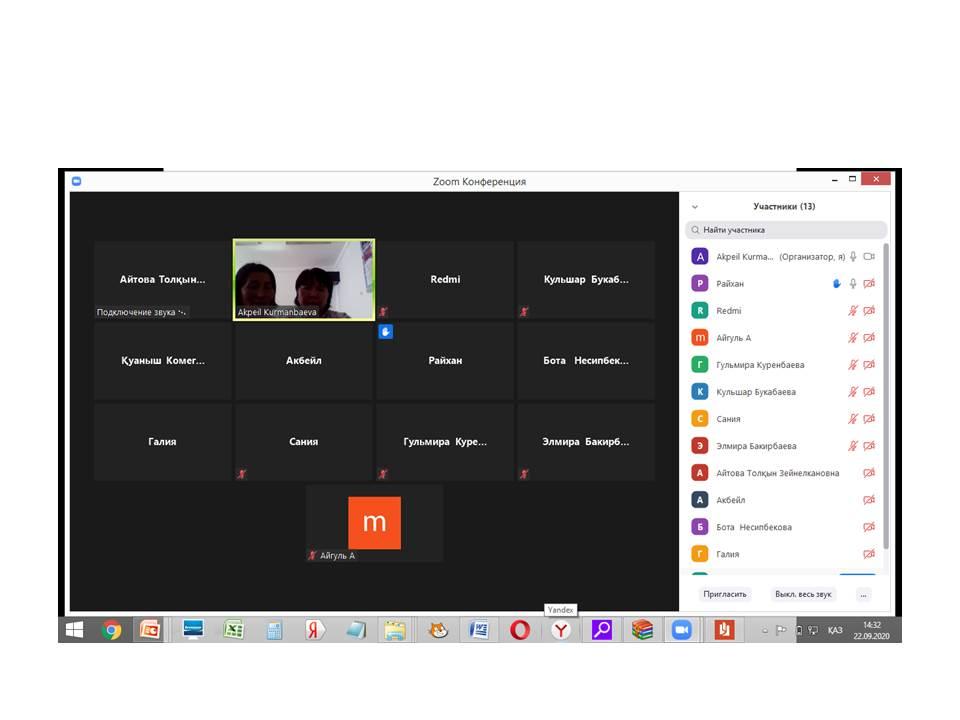Click the 'Найти участника' search field

click(786, 230)
